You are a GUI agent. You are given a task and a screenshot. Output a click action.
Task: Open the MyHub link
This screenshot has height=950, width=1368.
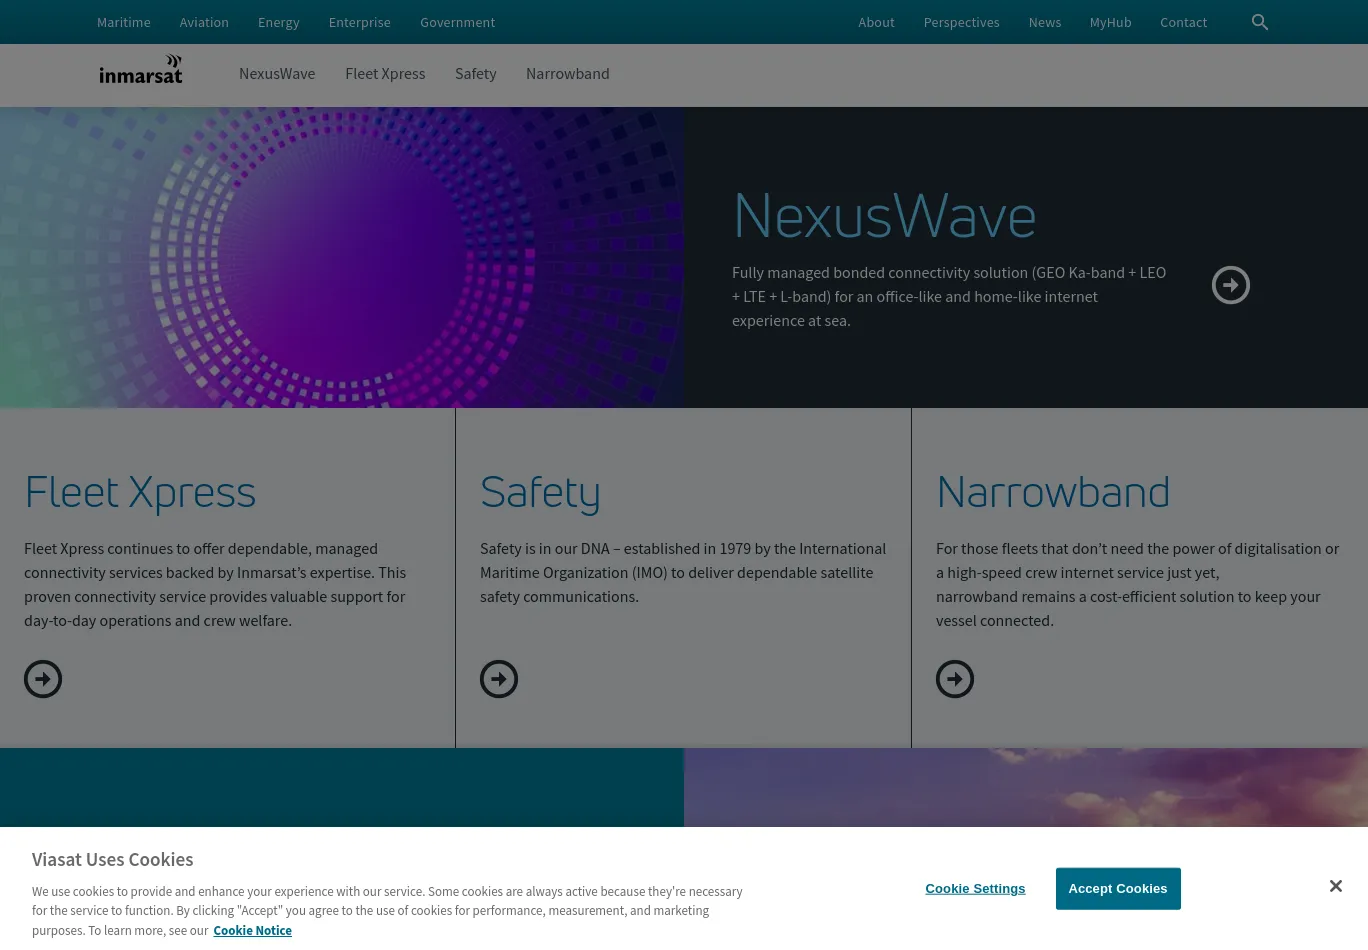click(1110, 22)
